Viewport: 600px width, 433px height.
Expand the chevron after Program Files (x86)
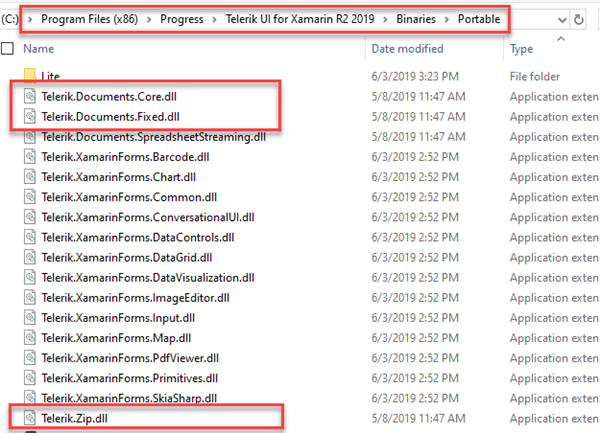tap(149, 19)
